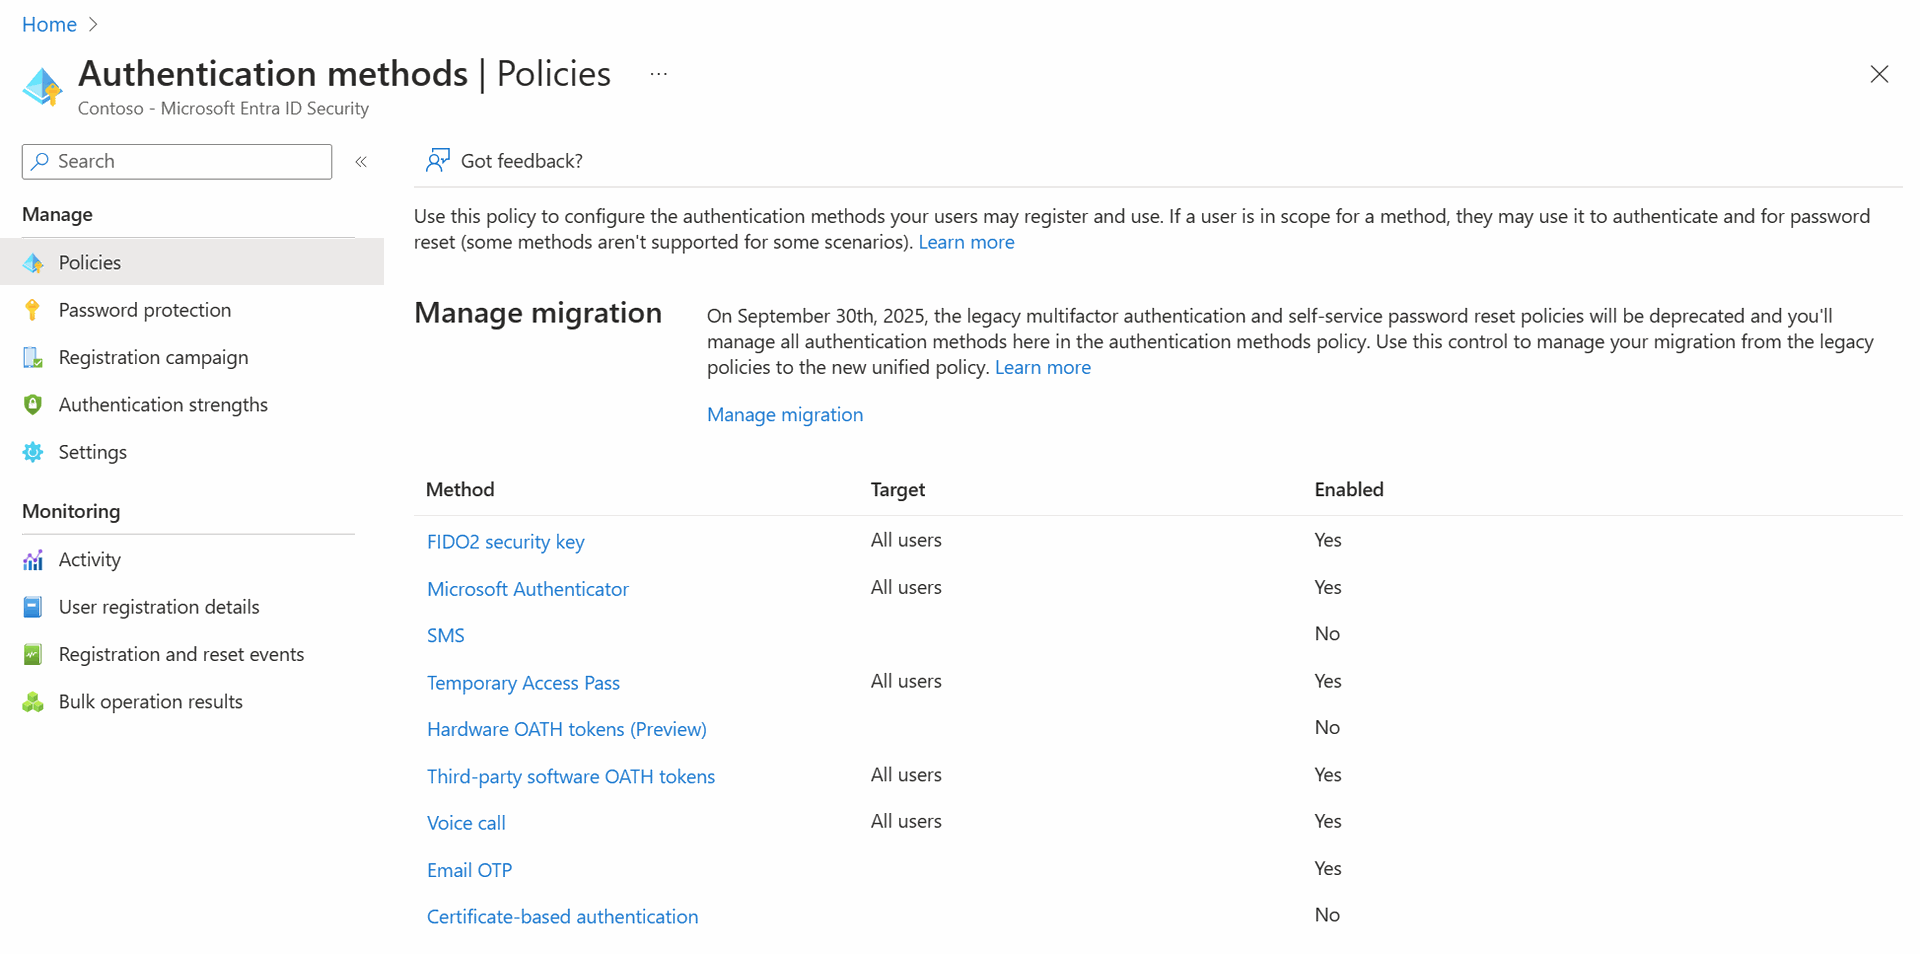Click the Password protection key icon
Image resolution: width=1920 pixels, height=954 pixels.
[x=33, y=310]
